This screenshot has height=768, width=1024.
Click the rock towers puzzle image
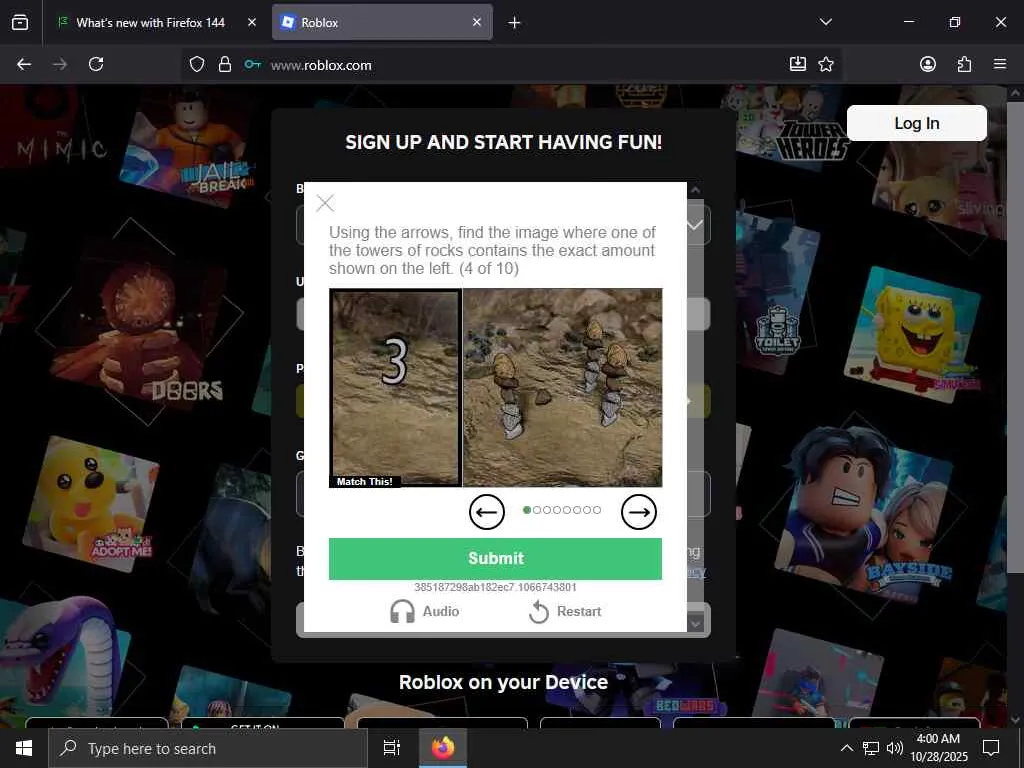(562, 387)
